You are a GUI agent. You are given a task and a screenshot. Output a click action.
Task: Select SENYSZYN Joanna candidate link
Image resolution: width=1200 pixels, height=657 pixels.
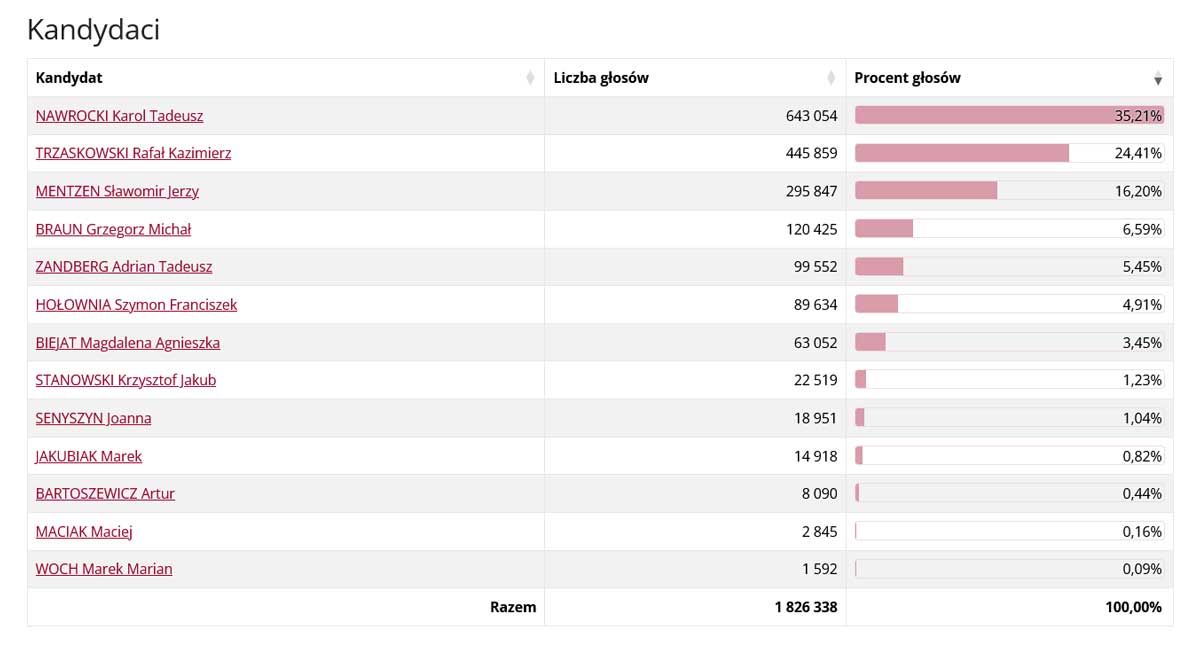(93, 418)
